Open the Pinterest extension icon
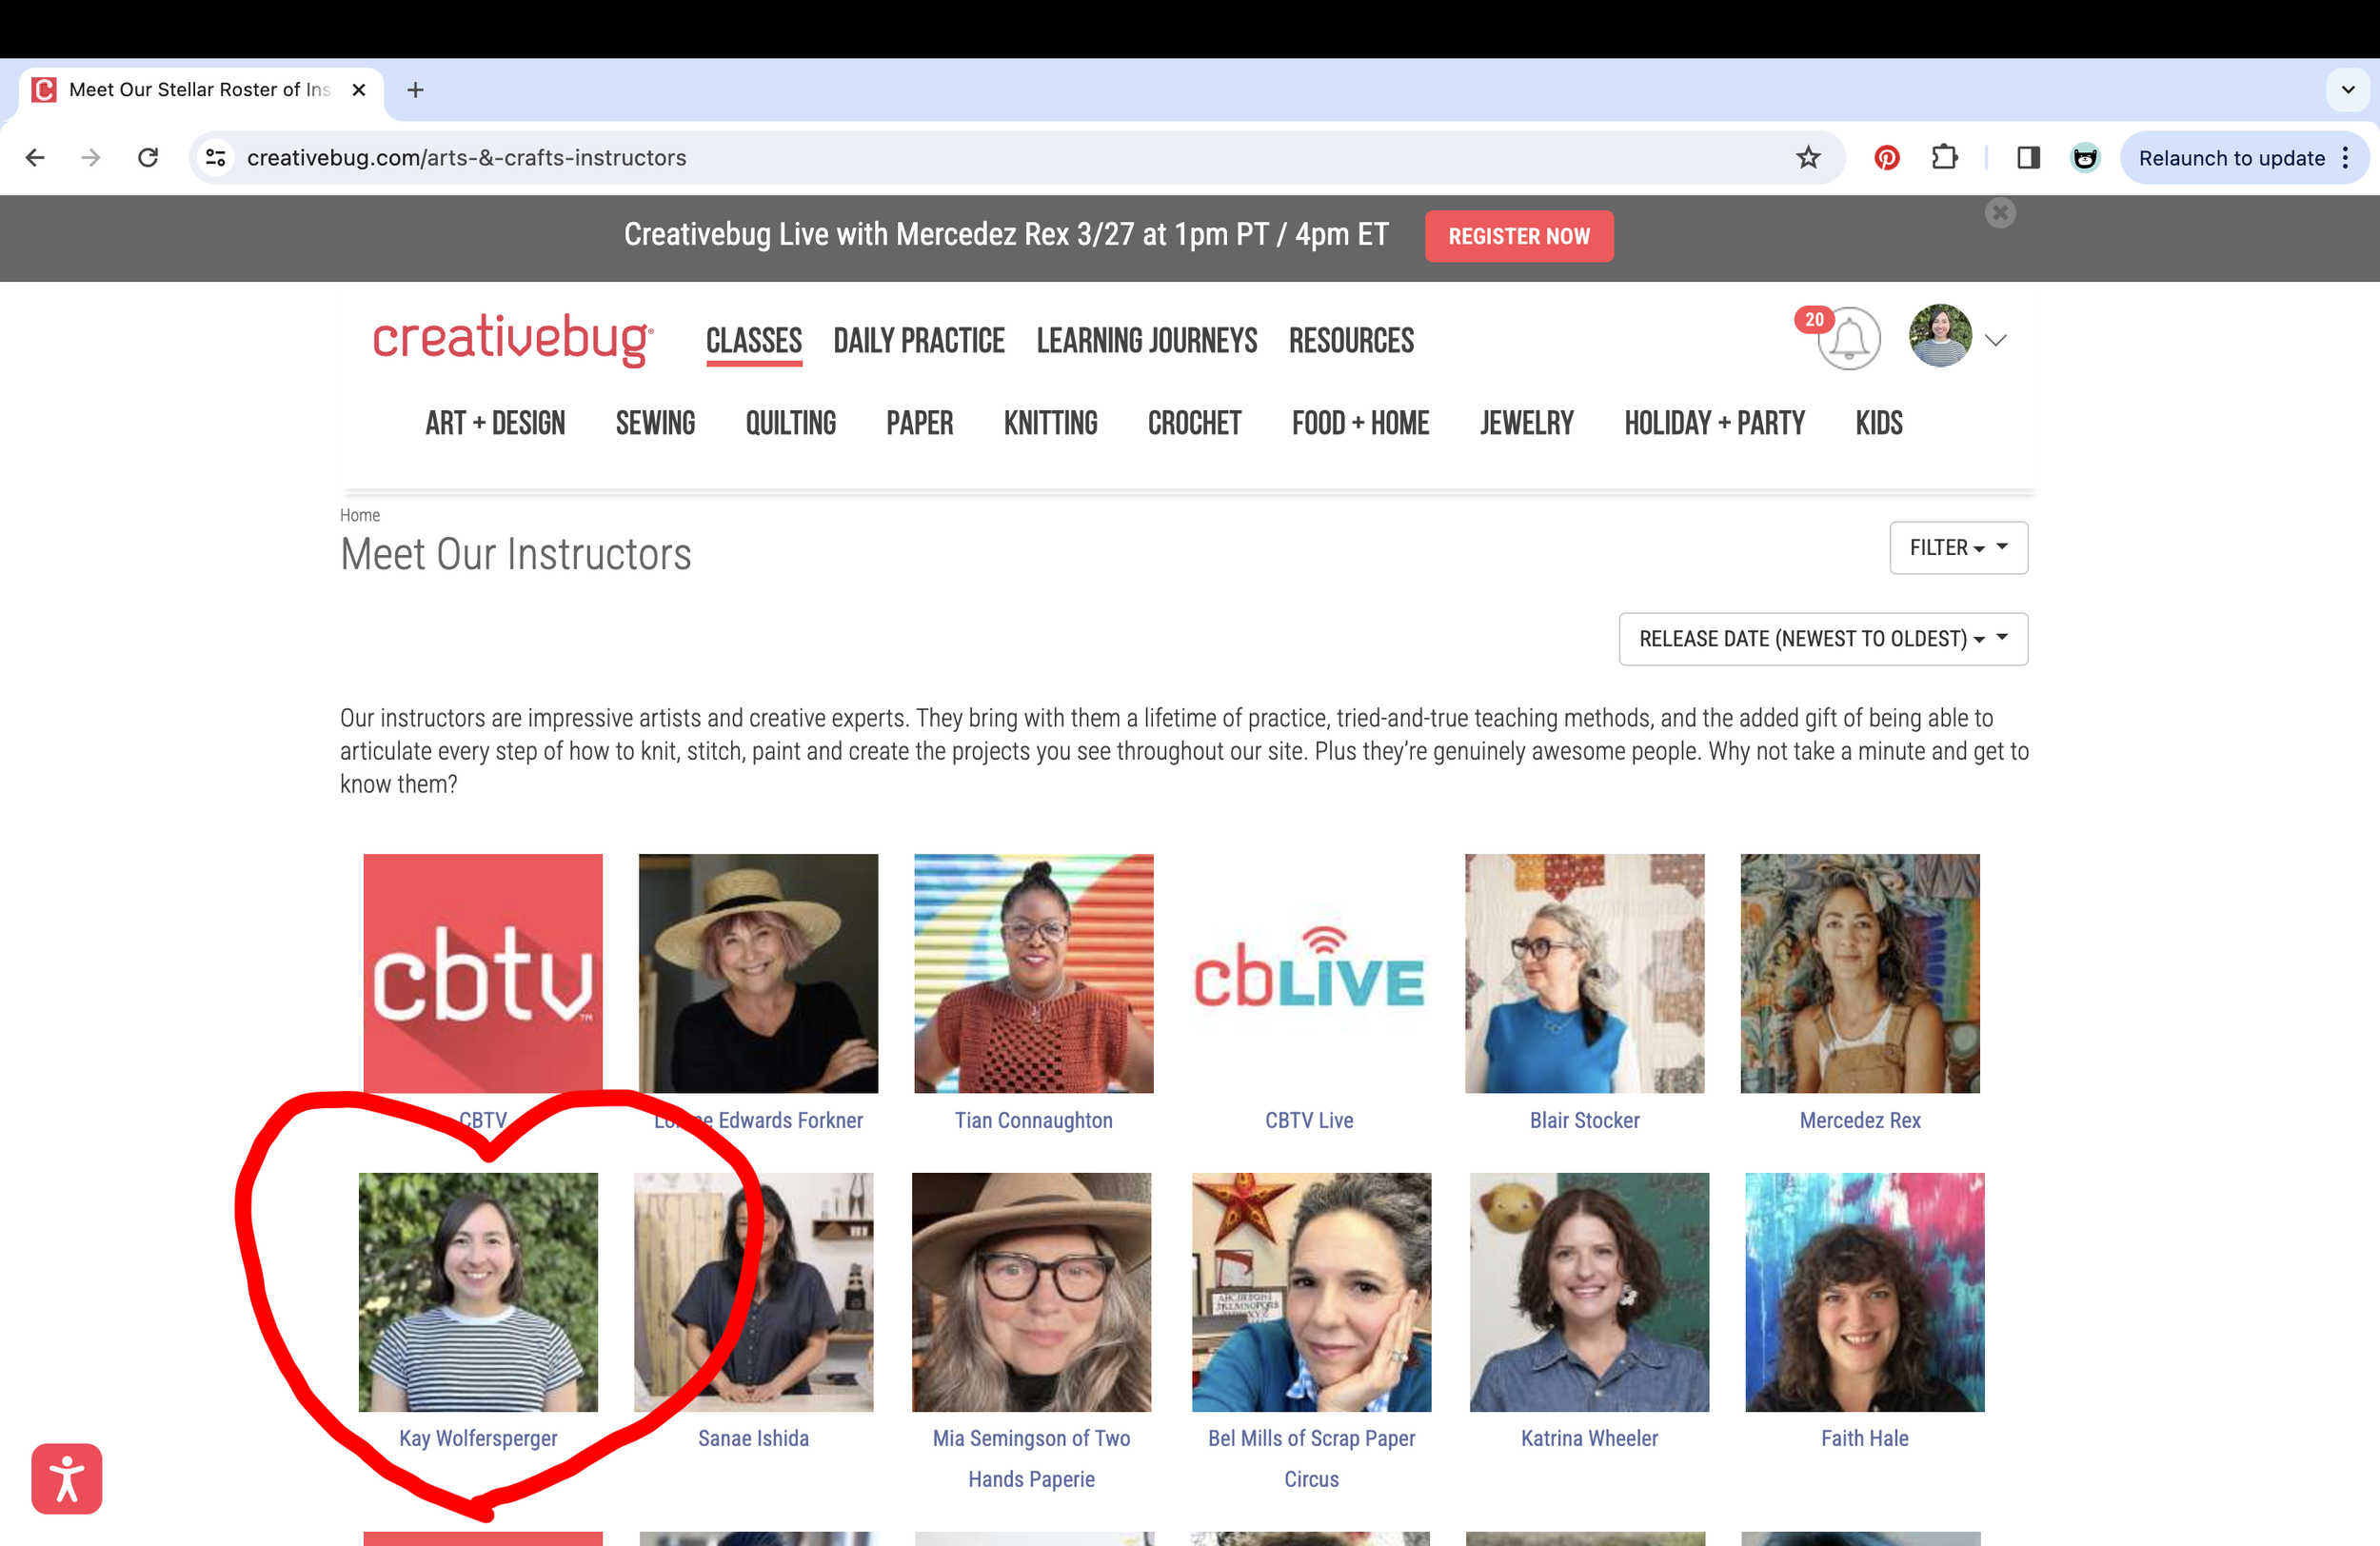The width and height of the screenshot is (2380, 1546). (x=1887, y=158)
